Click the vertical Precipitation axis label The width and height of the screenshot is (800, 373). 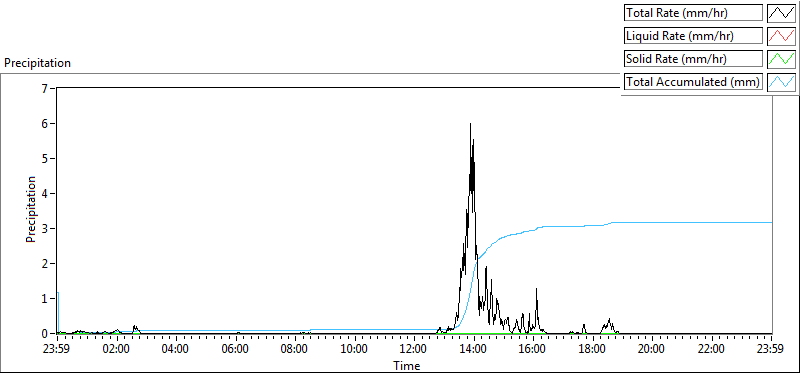coord(31,209)
